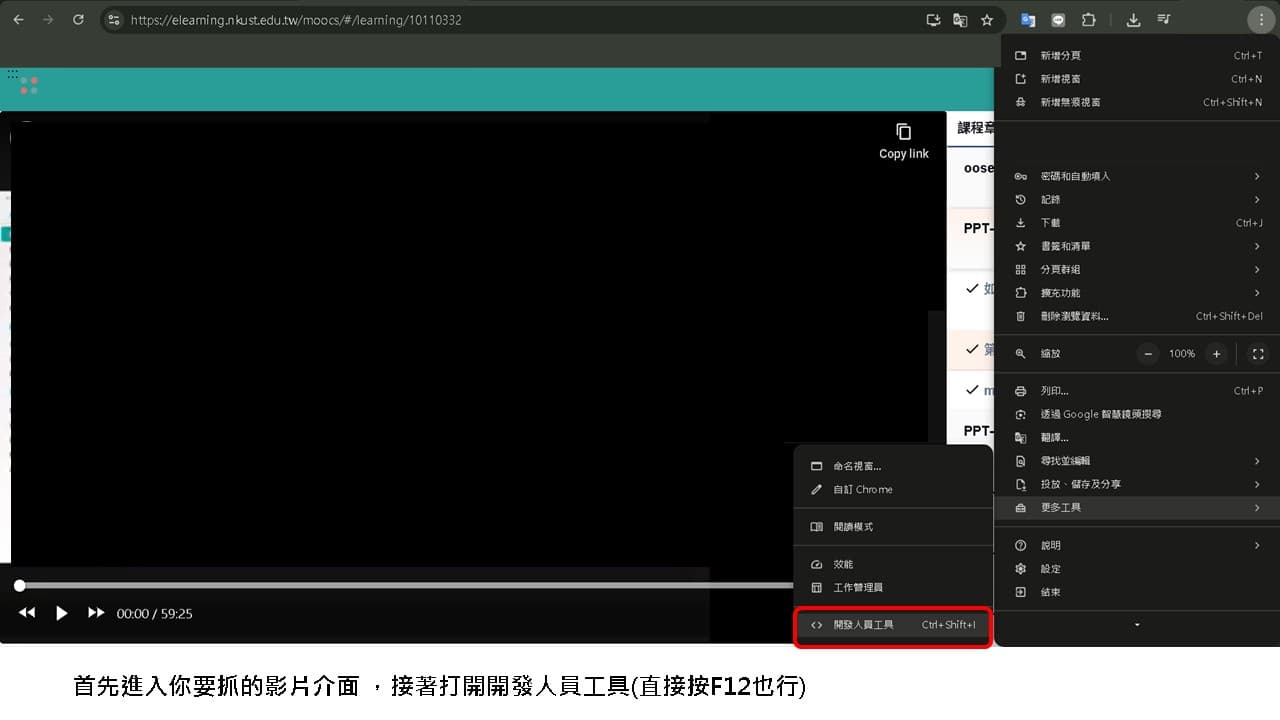
Task: Expand 尋找並編輯 submenu
Action: coord(1138,461)
